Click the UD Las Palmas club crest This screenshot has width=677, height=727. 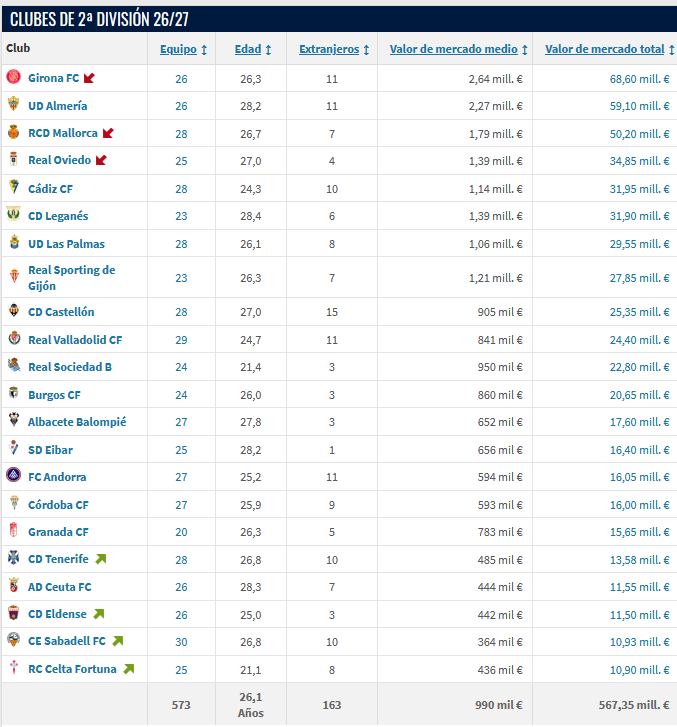click(x=14, y=242)
